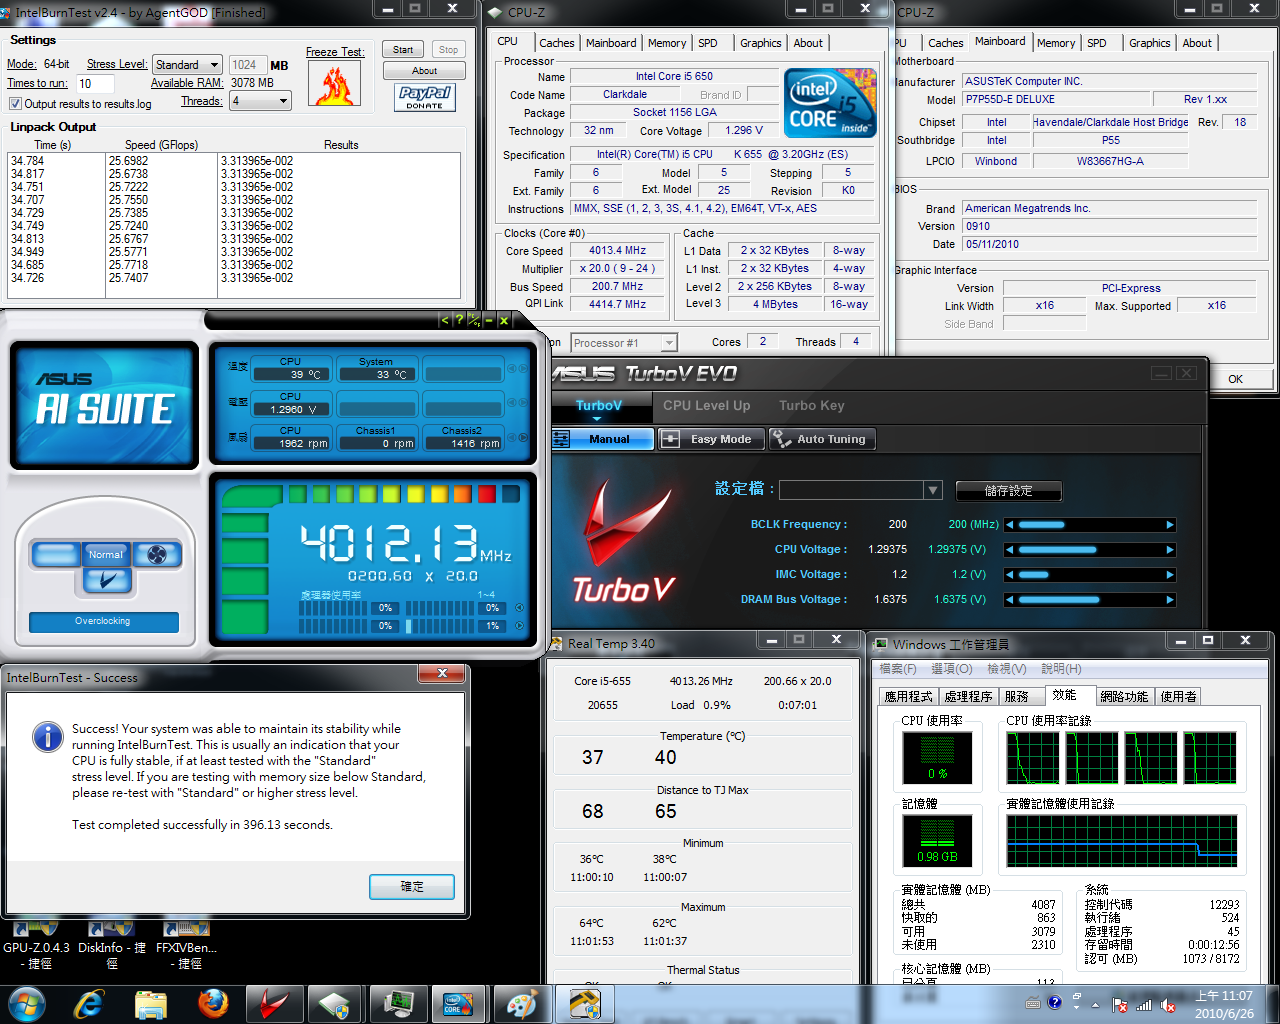Click the 確定 button in Success dialog
The height and width of the screenshot is (1024, 1280).
(412, 887)
